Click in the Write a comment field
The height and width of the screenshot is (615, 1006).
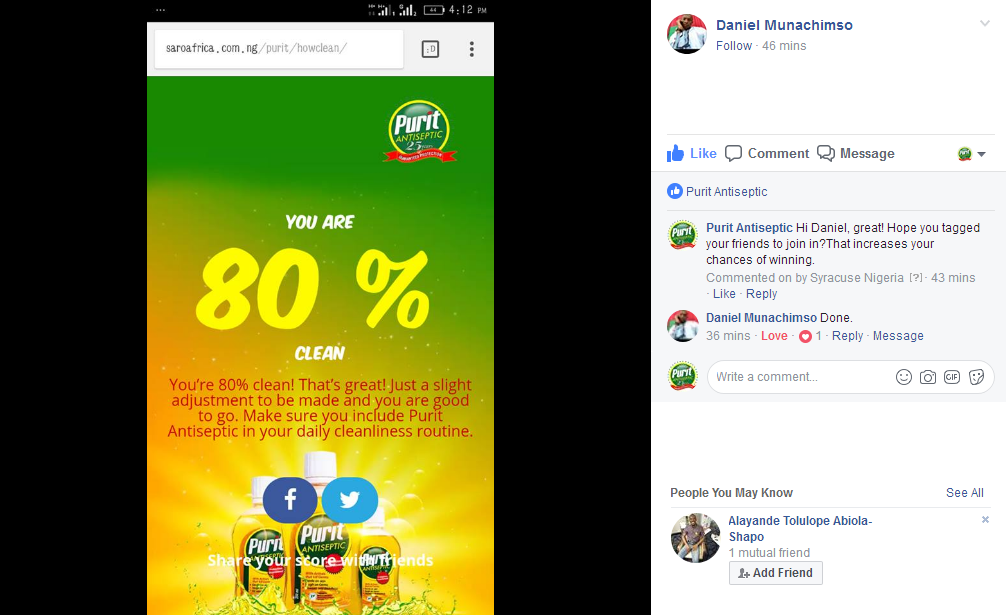pyautogui.click(x=799, y=377)
